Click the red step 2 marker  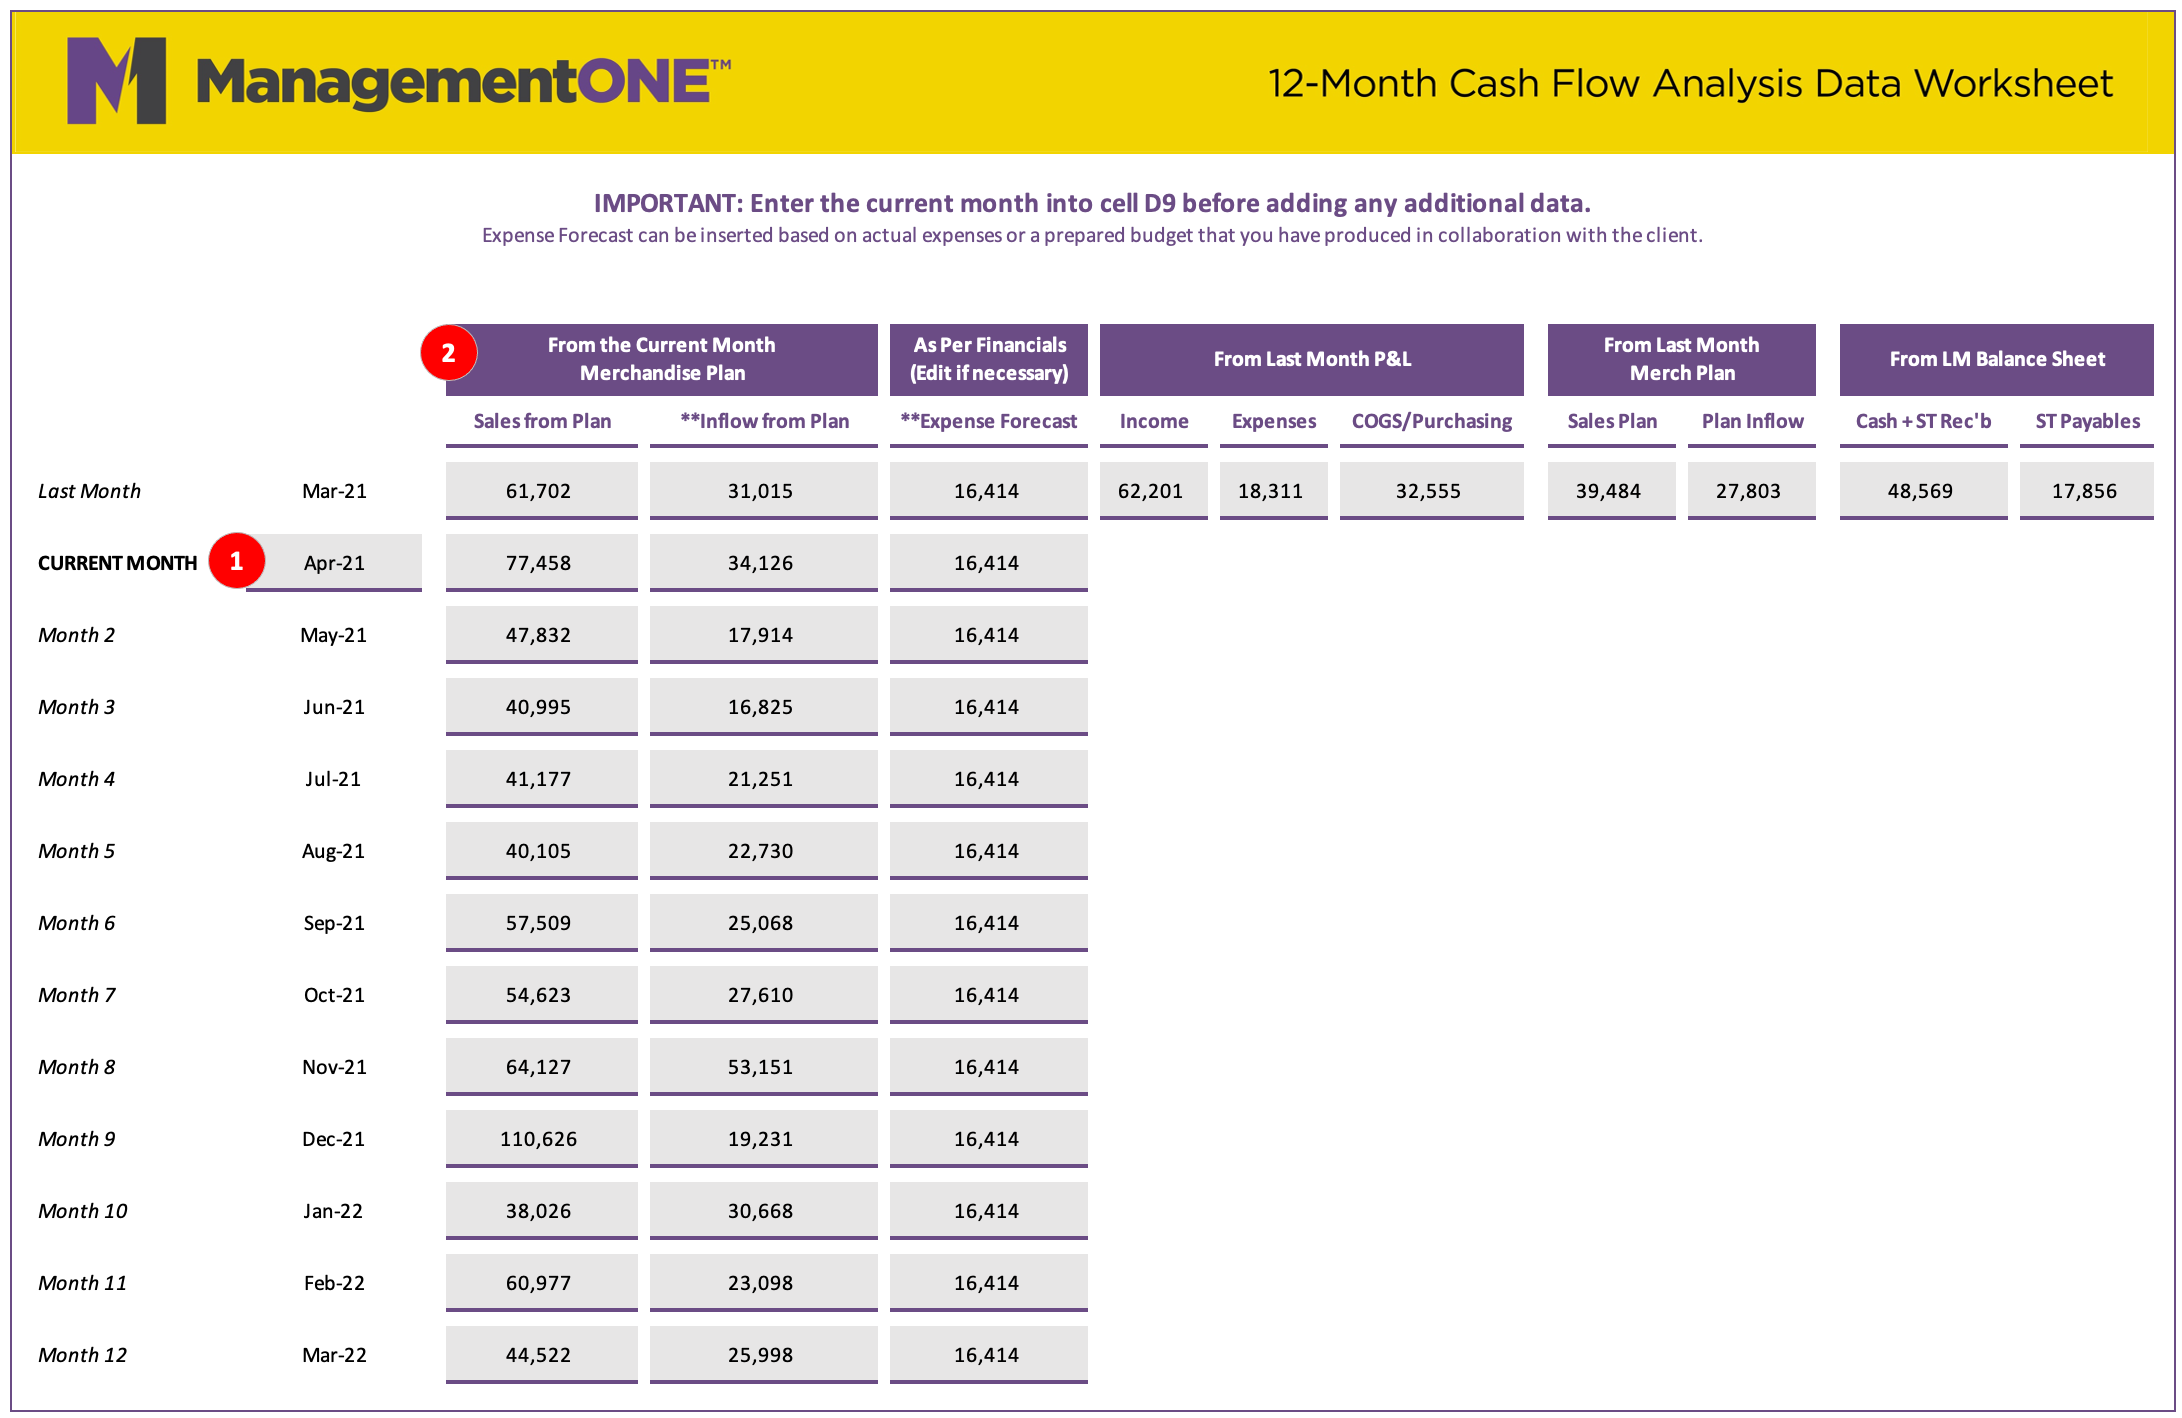pyautogui.click(x=449, y=352)
